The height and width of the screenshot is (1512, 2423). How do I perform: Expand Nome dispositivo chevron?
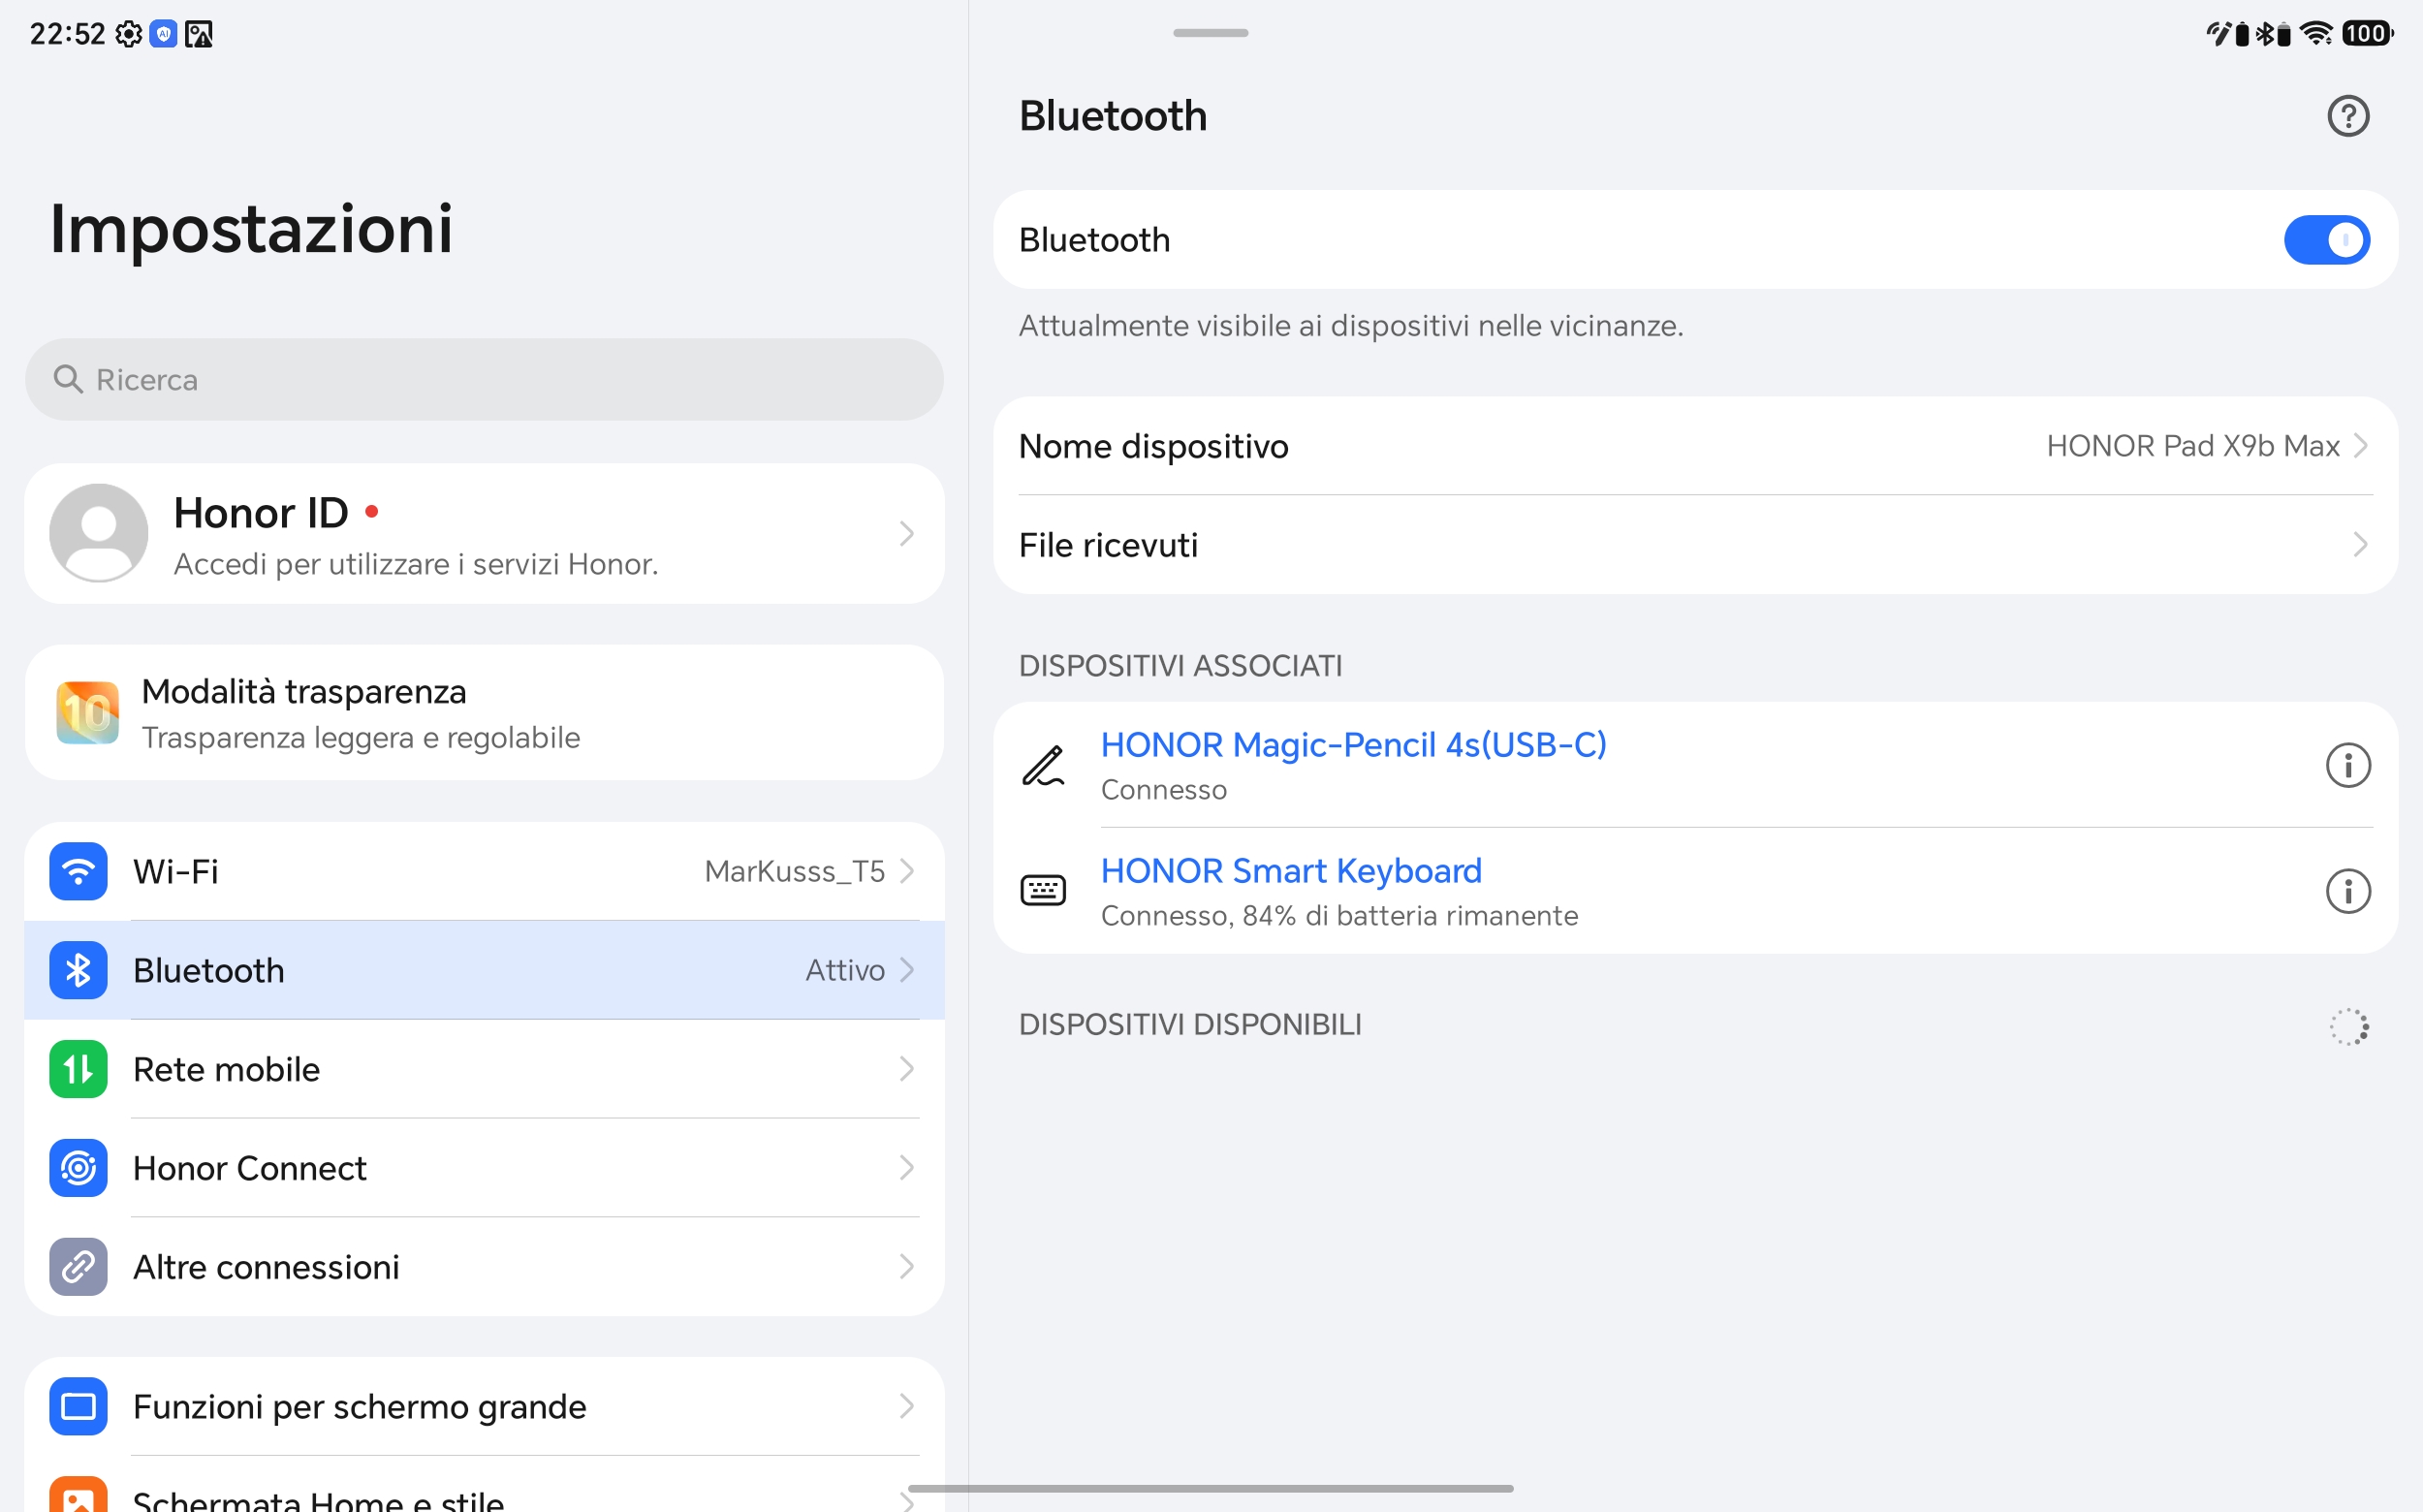(2360, 446)
